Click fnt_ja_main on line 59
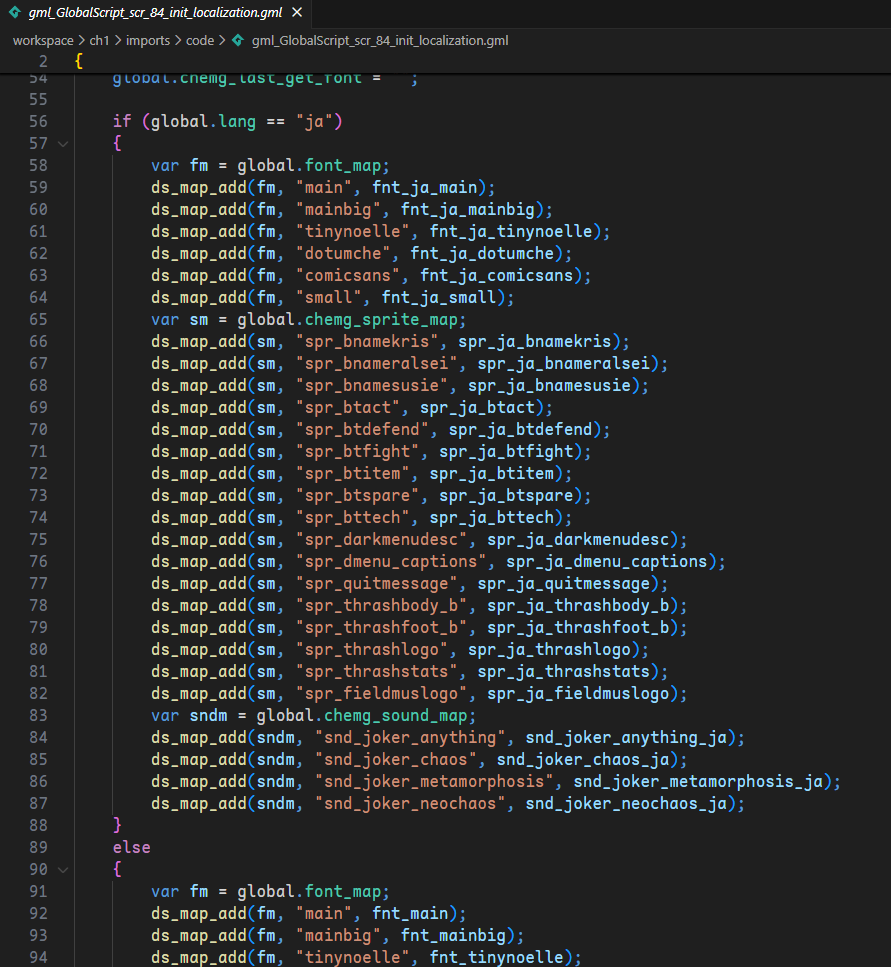Image resolution: width=891 pixels, height=967 pixels. click(x=424, y=187)
